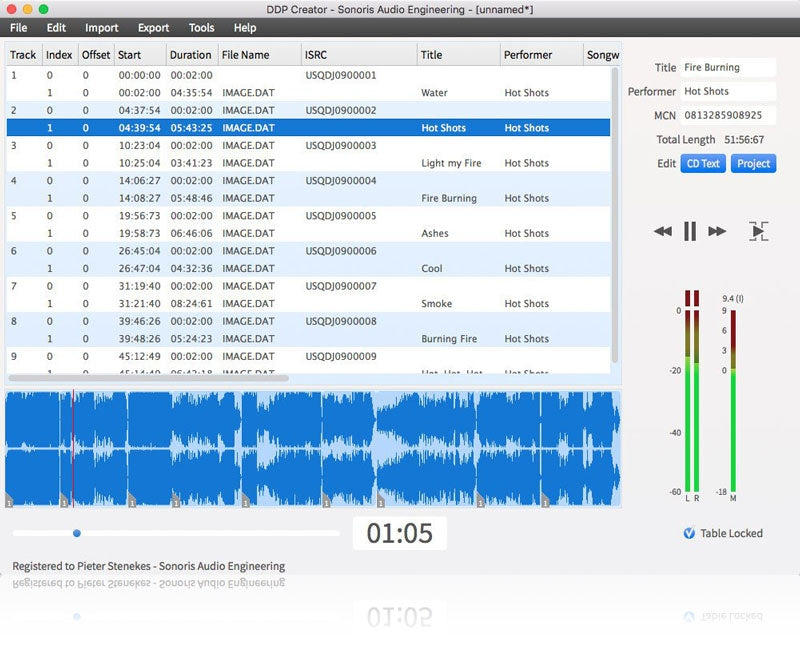This screenshot has height=659, width=800.
Task: Select the track title Fire Burning in the table
Action: [449, 198]
